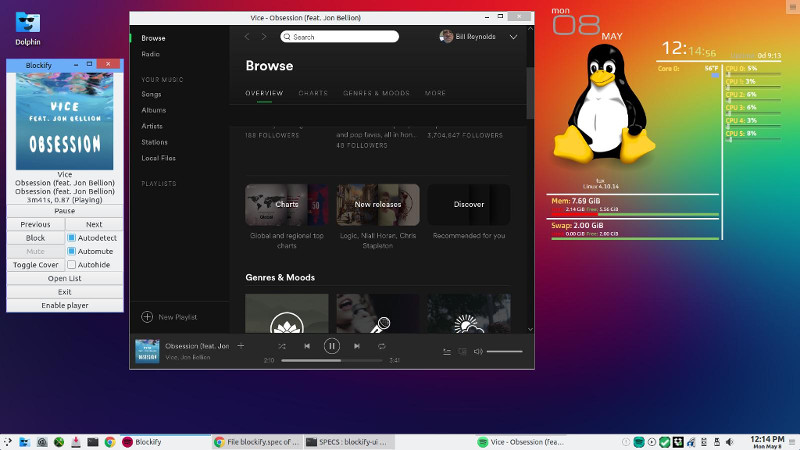This screenshot has width=800, height=450.
Task: Uncheck the Autodetect checkbox
Action: pos(71,238)
